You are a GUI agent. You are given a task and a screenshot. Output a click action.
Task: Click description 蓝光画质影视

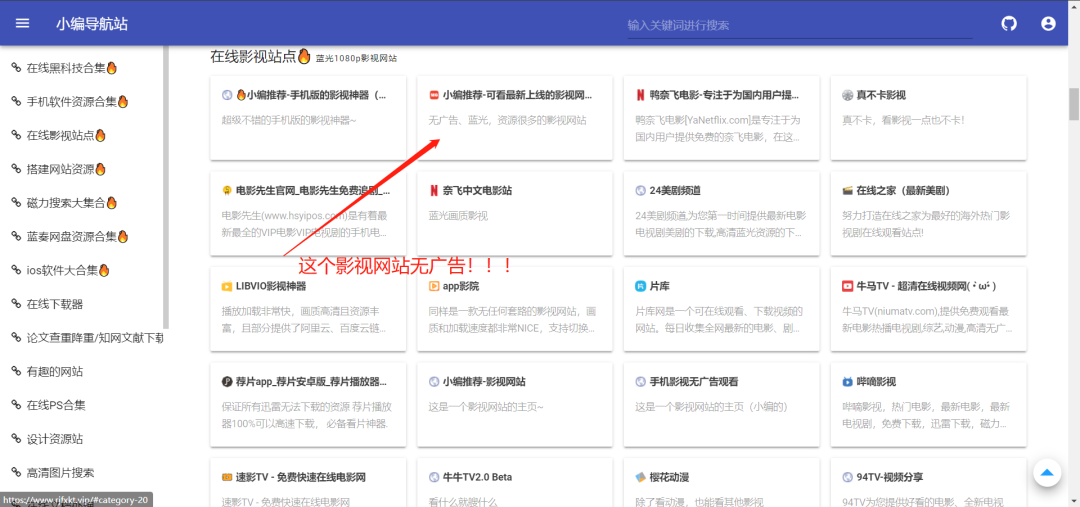[458, 216]
